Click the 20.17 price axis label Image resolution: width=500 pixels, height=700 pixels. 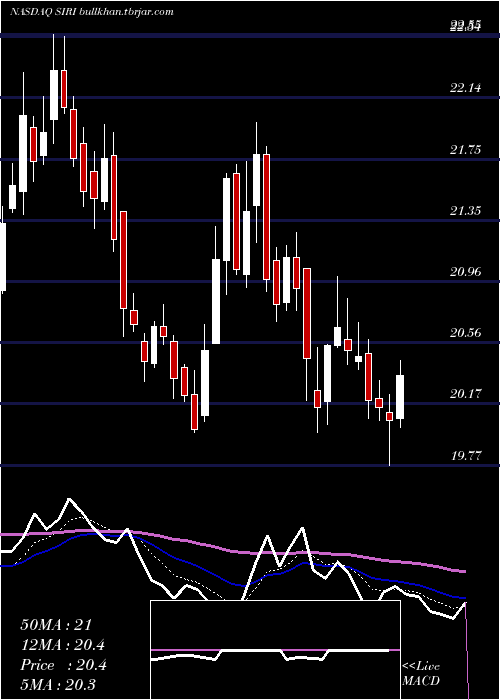466,394
